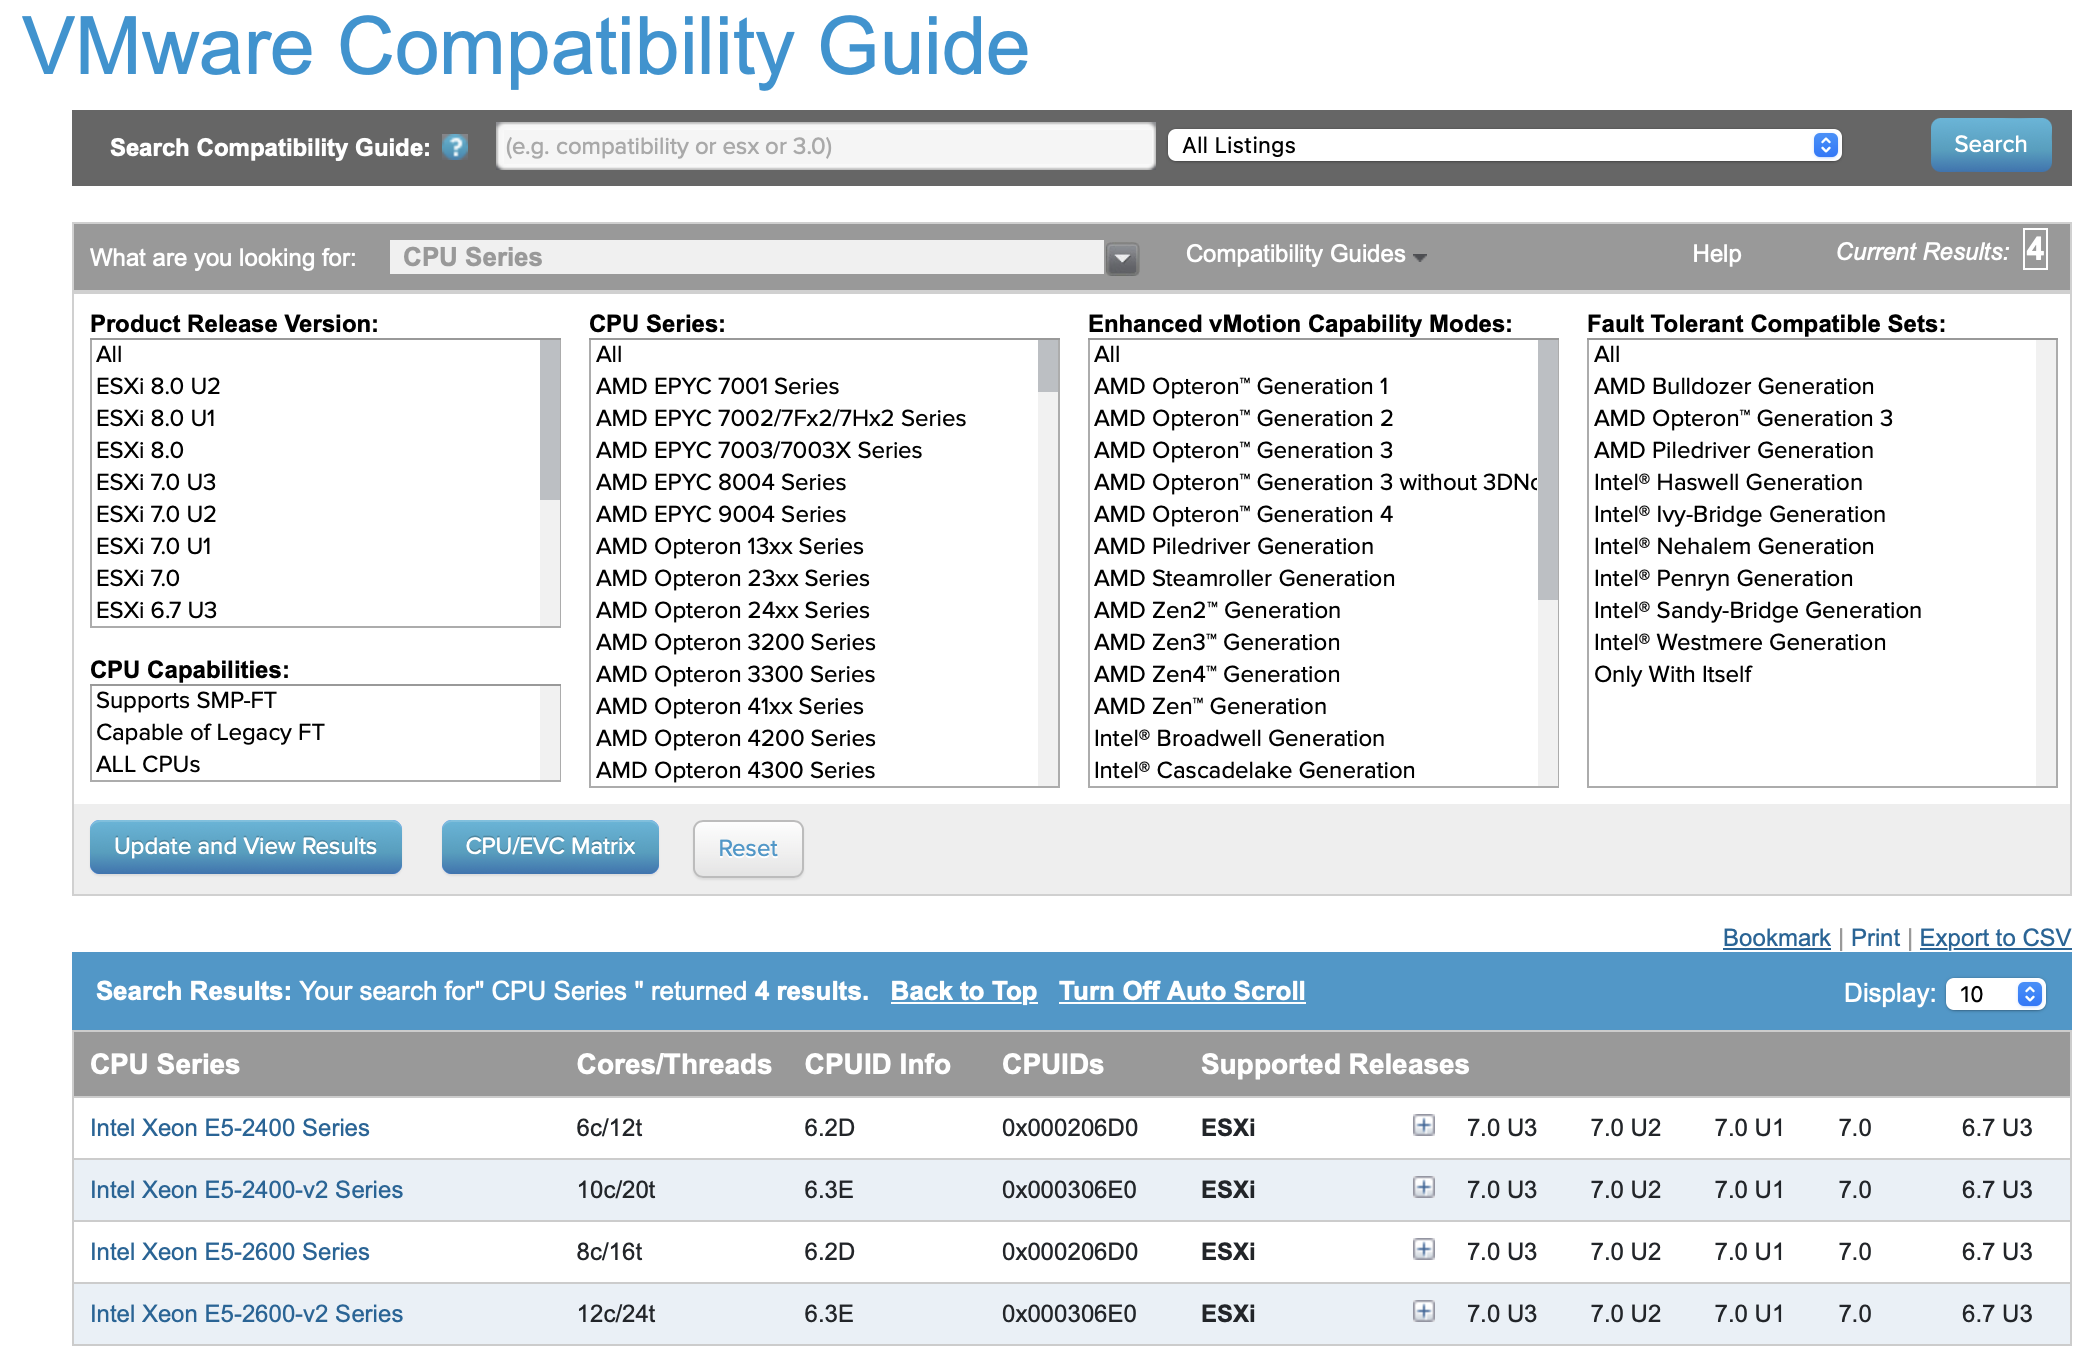Click Export to CSV link
Screen dimensions: 2096x1362
point(1995,938)
